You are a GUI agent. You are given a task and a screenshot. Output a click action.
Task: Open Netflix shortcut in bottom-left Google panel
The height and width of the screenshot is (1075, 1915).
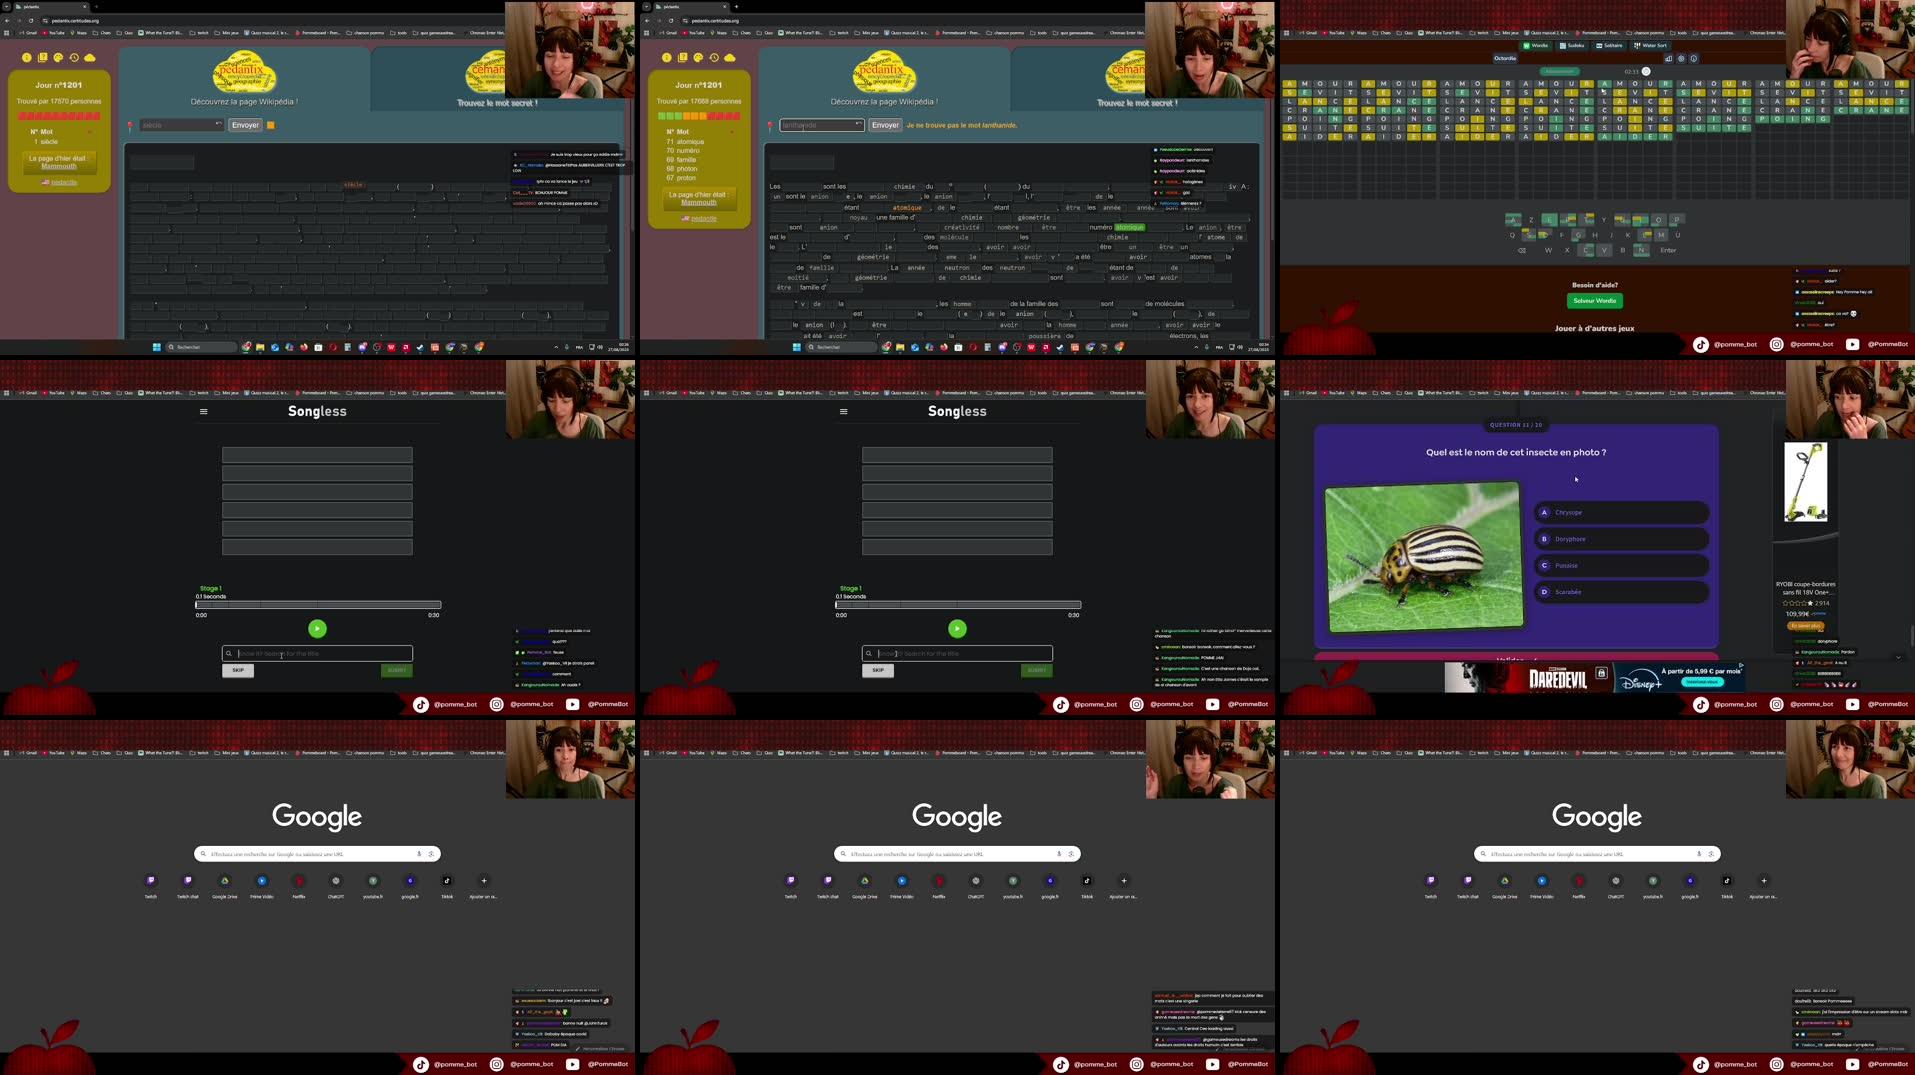299,885
